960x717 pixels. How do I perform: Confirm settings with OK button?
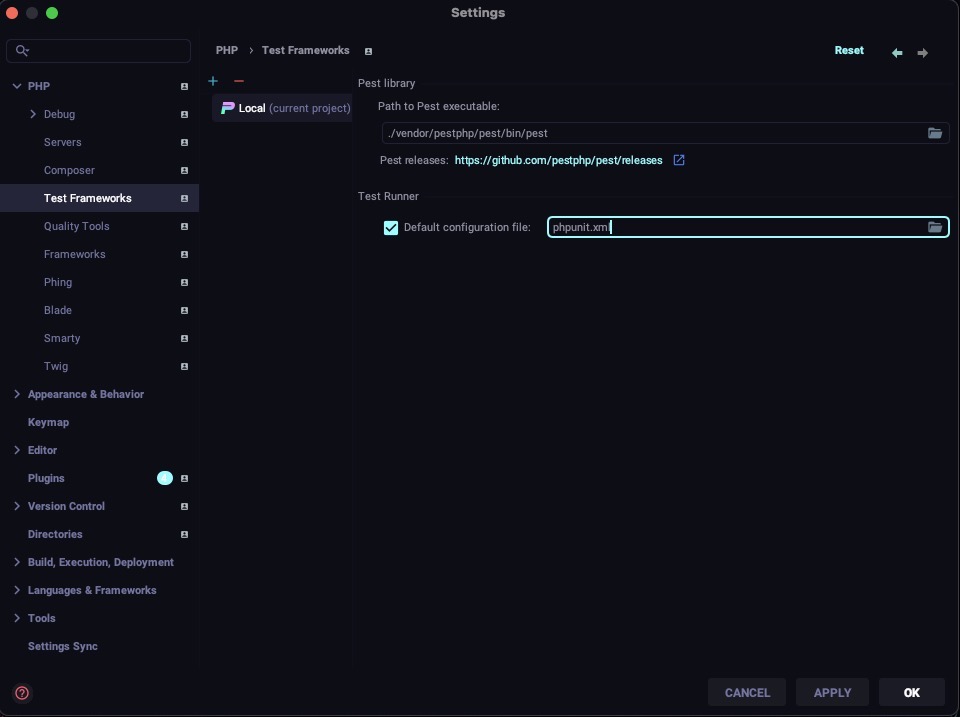pos(912,693)
